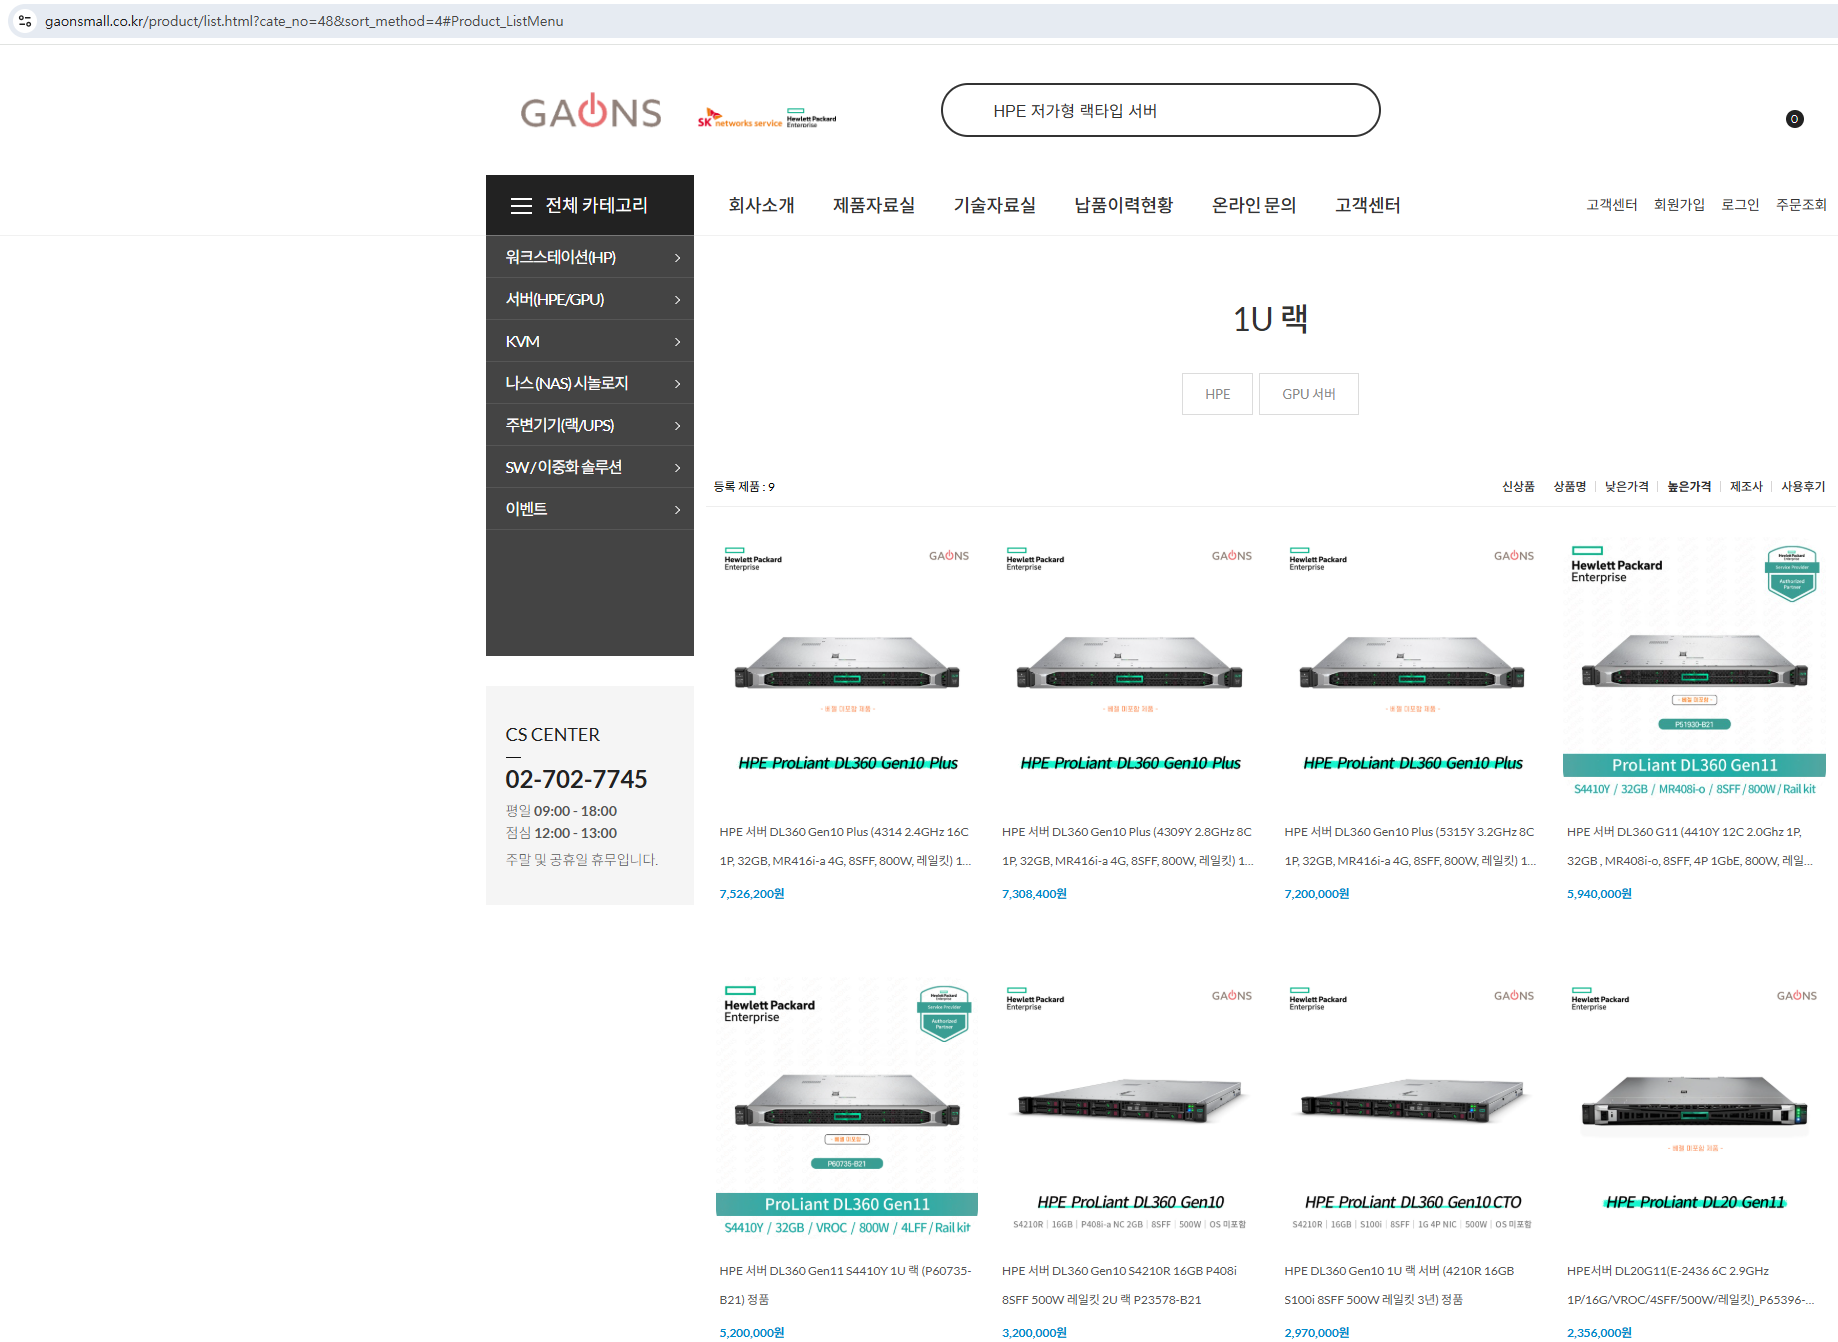Sort products by 사용후기
The image size is (1838, 1342).
[1803, 486]
